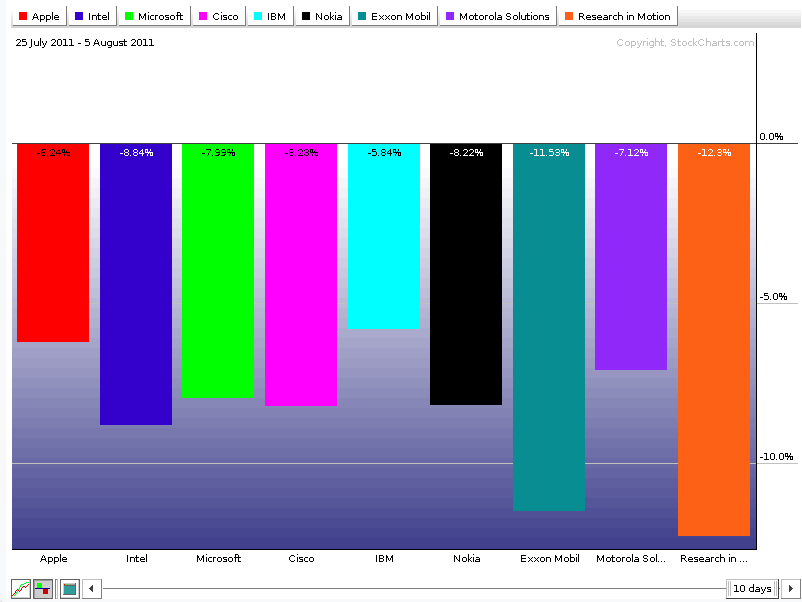802x602 pixels.
Task: Toggle the IBM legend tab
Action: pyautogui.click(x=270, y=16)
